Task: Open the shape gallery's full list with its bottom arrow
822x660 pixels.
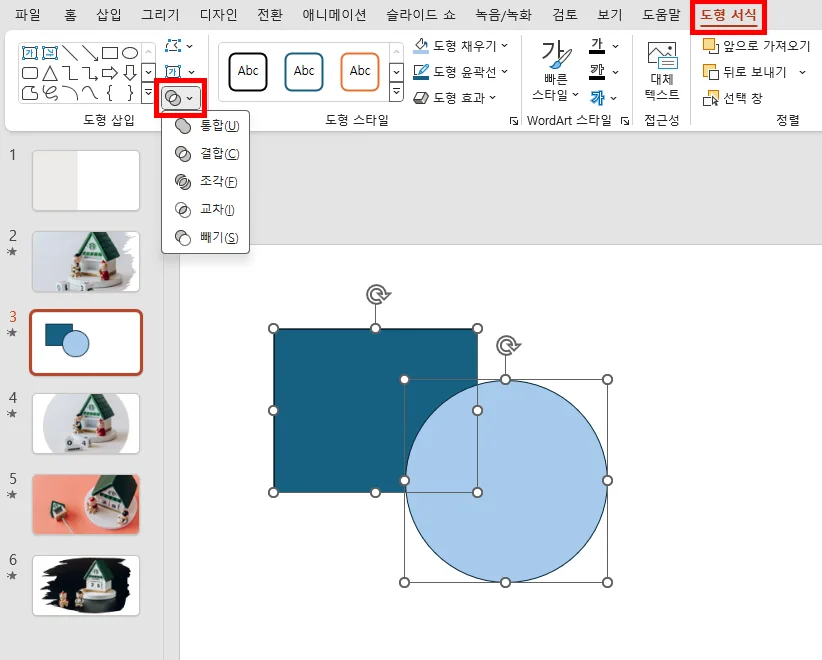Action: tap(148, 93)
